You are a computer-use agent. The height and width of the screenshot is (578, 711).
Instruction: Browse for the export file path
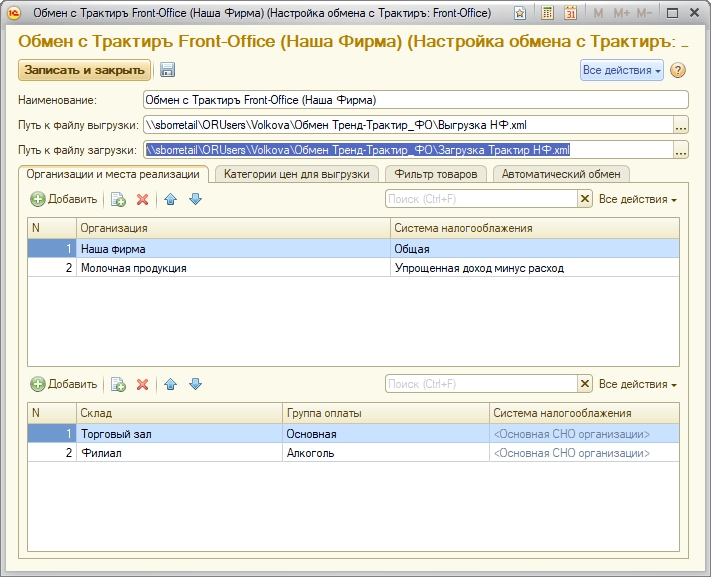point(681,125)
